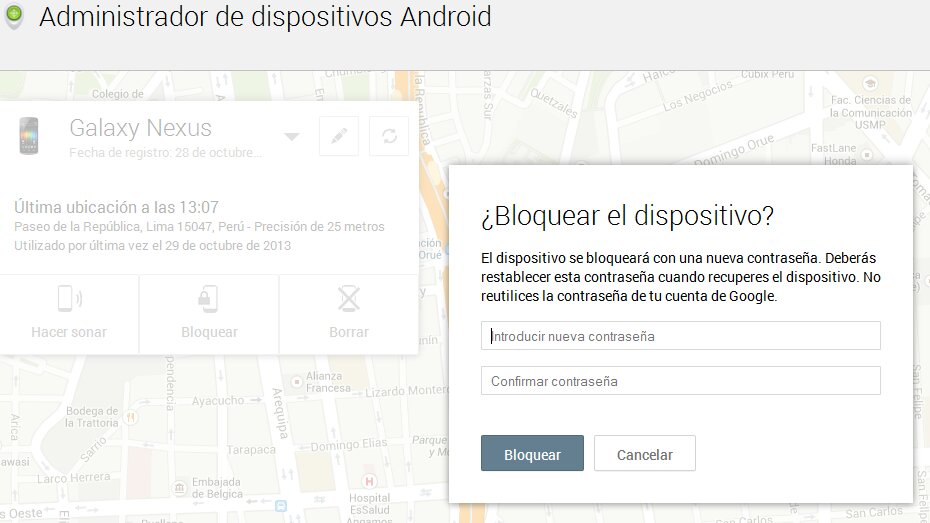Viewport: 930px width, 523px height.
Task: Click the Android Device Manager logo icon
Action: [14, 15]
